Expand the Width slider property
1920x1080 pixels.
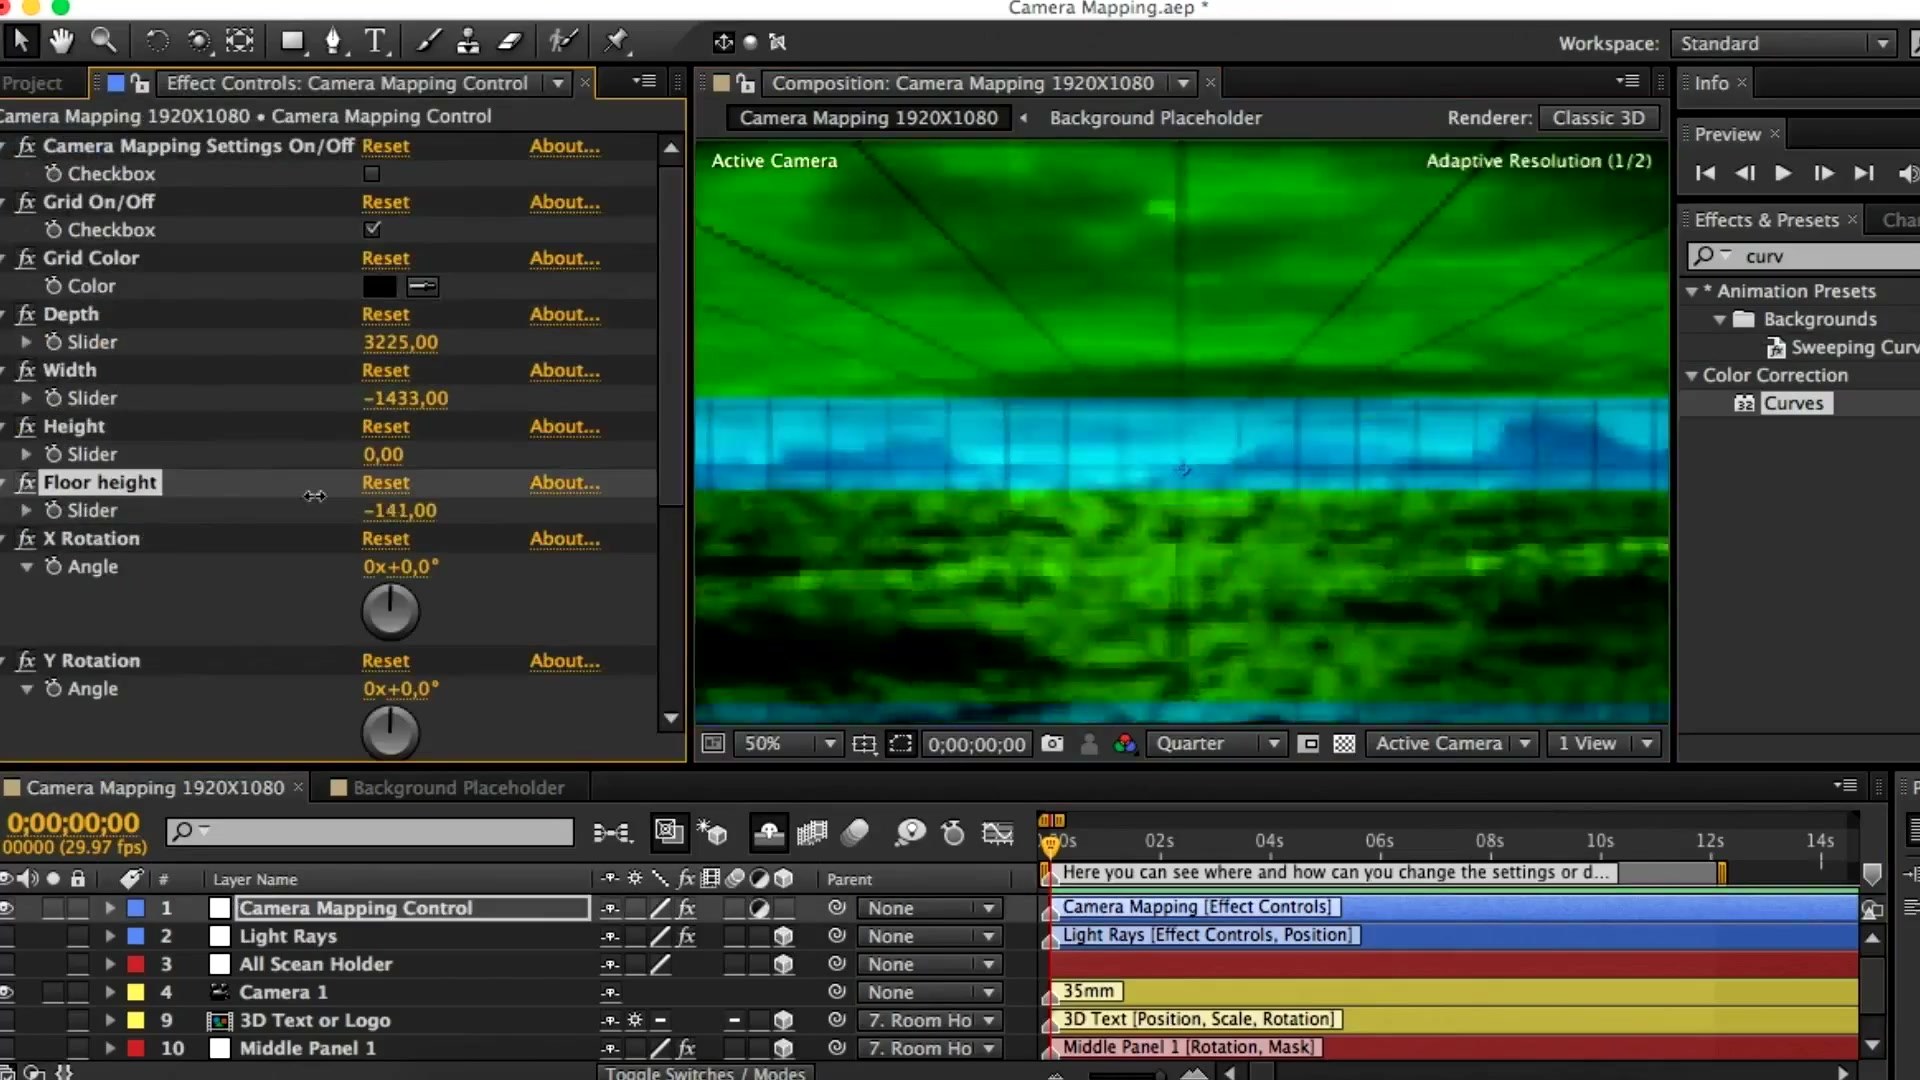(26, 398)
